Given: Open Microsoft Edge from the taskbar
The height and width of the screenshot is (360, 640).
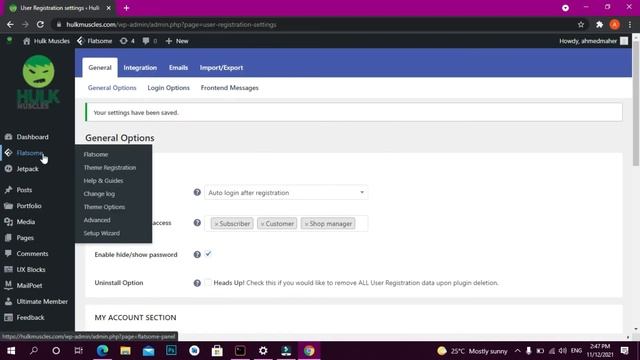Looking at the screenshot, I should (x=102, y=351).
